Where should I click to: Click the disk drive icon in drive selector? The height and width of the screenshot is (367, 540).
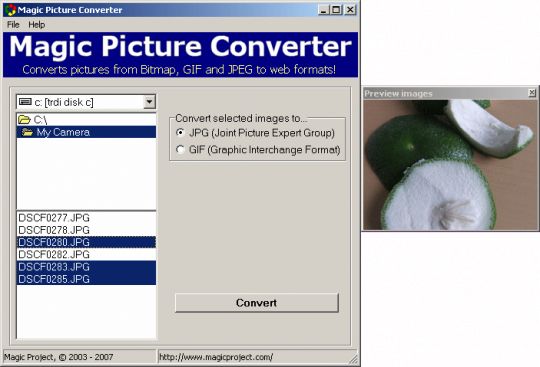click(x=25, y=102)
